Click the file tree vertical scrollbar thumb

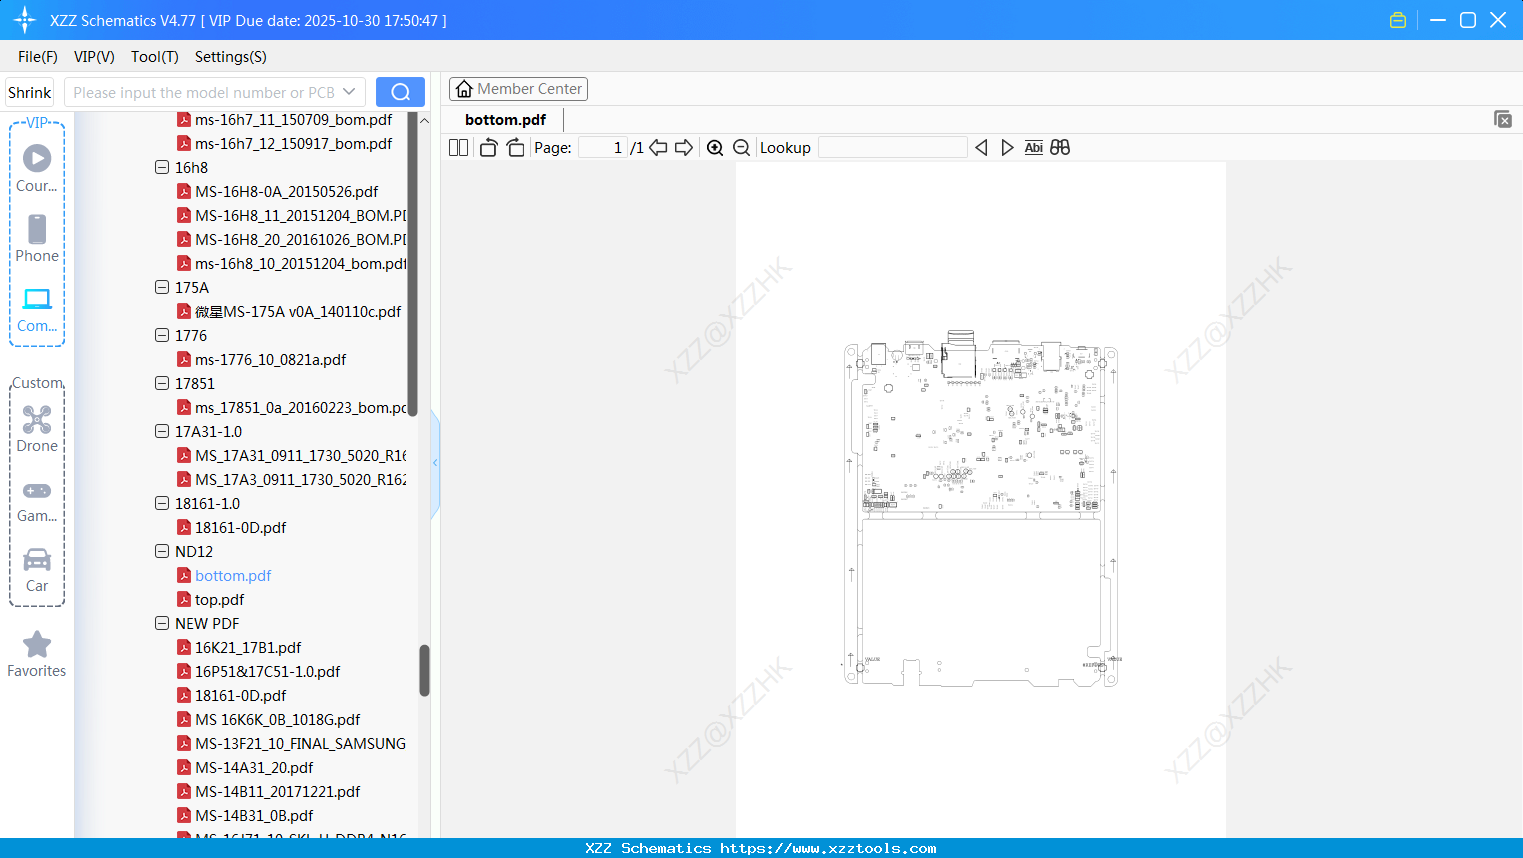(x=424, y=670)
